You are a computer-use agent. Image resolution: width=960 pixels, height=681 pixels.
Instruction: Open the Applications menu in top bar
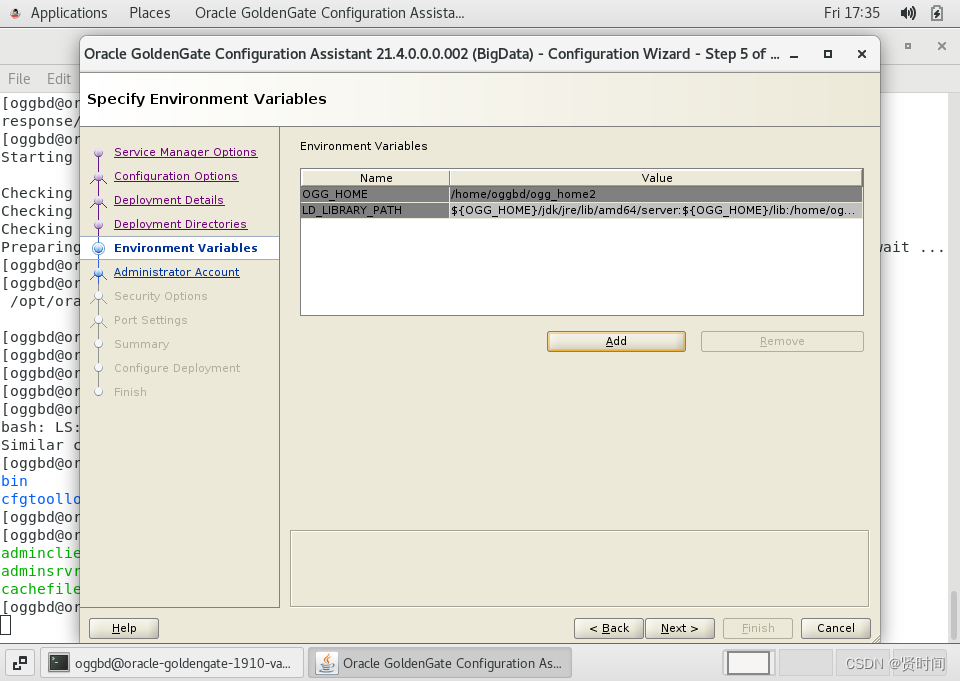point(69,13)
